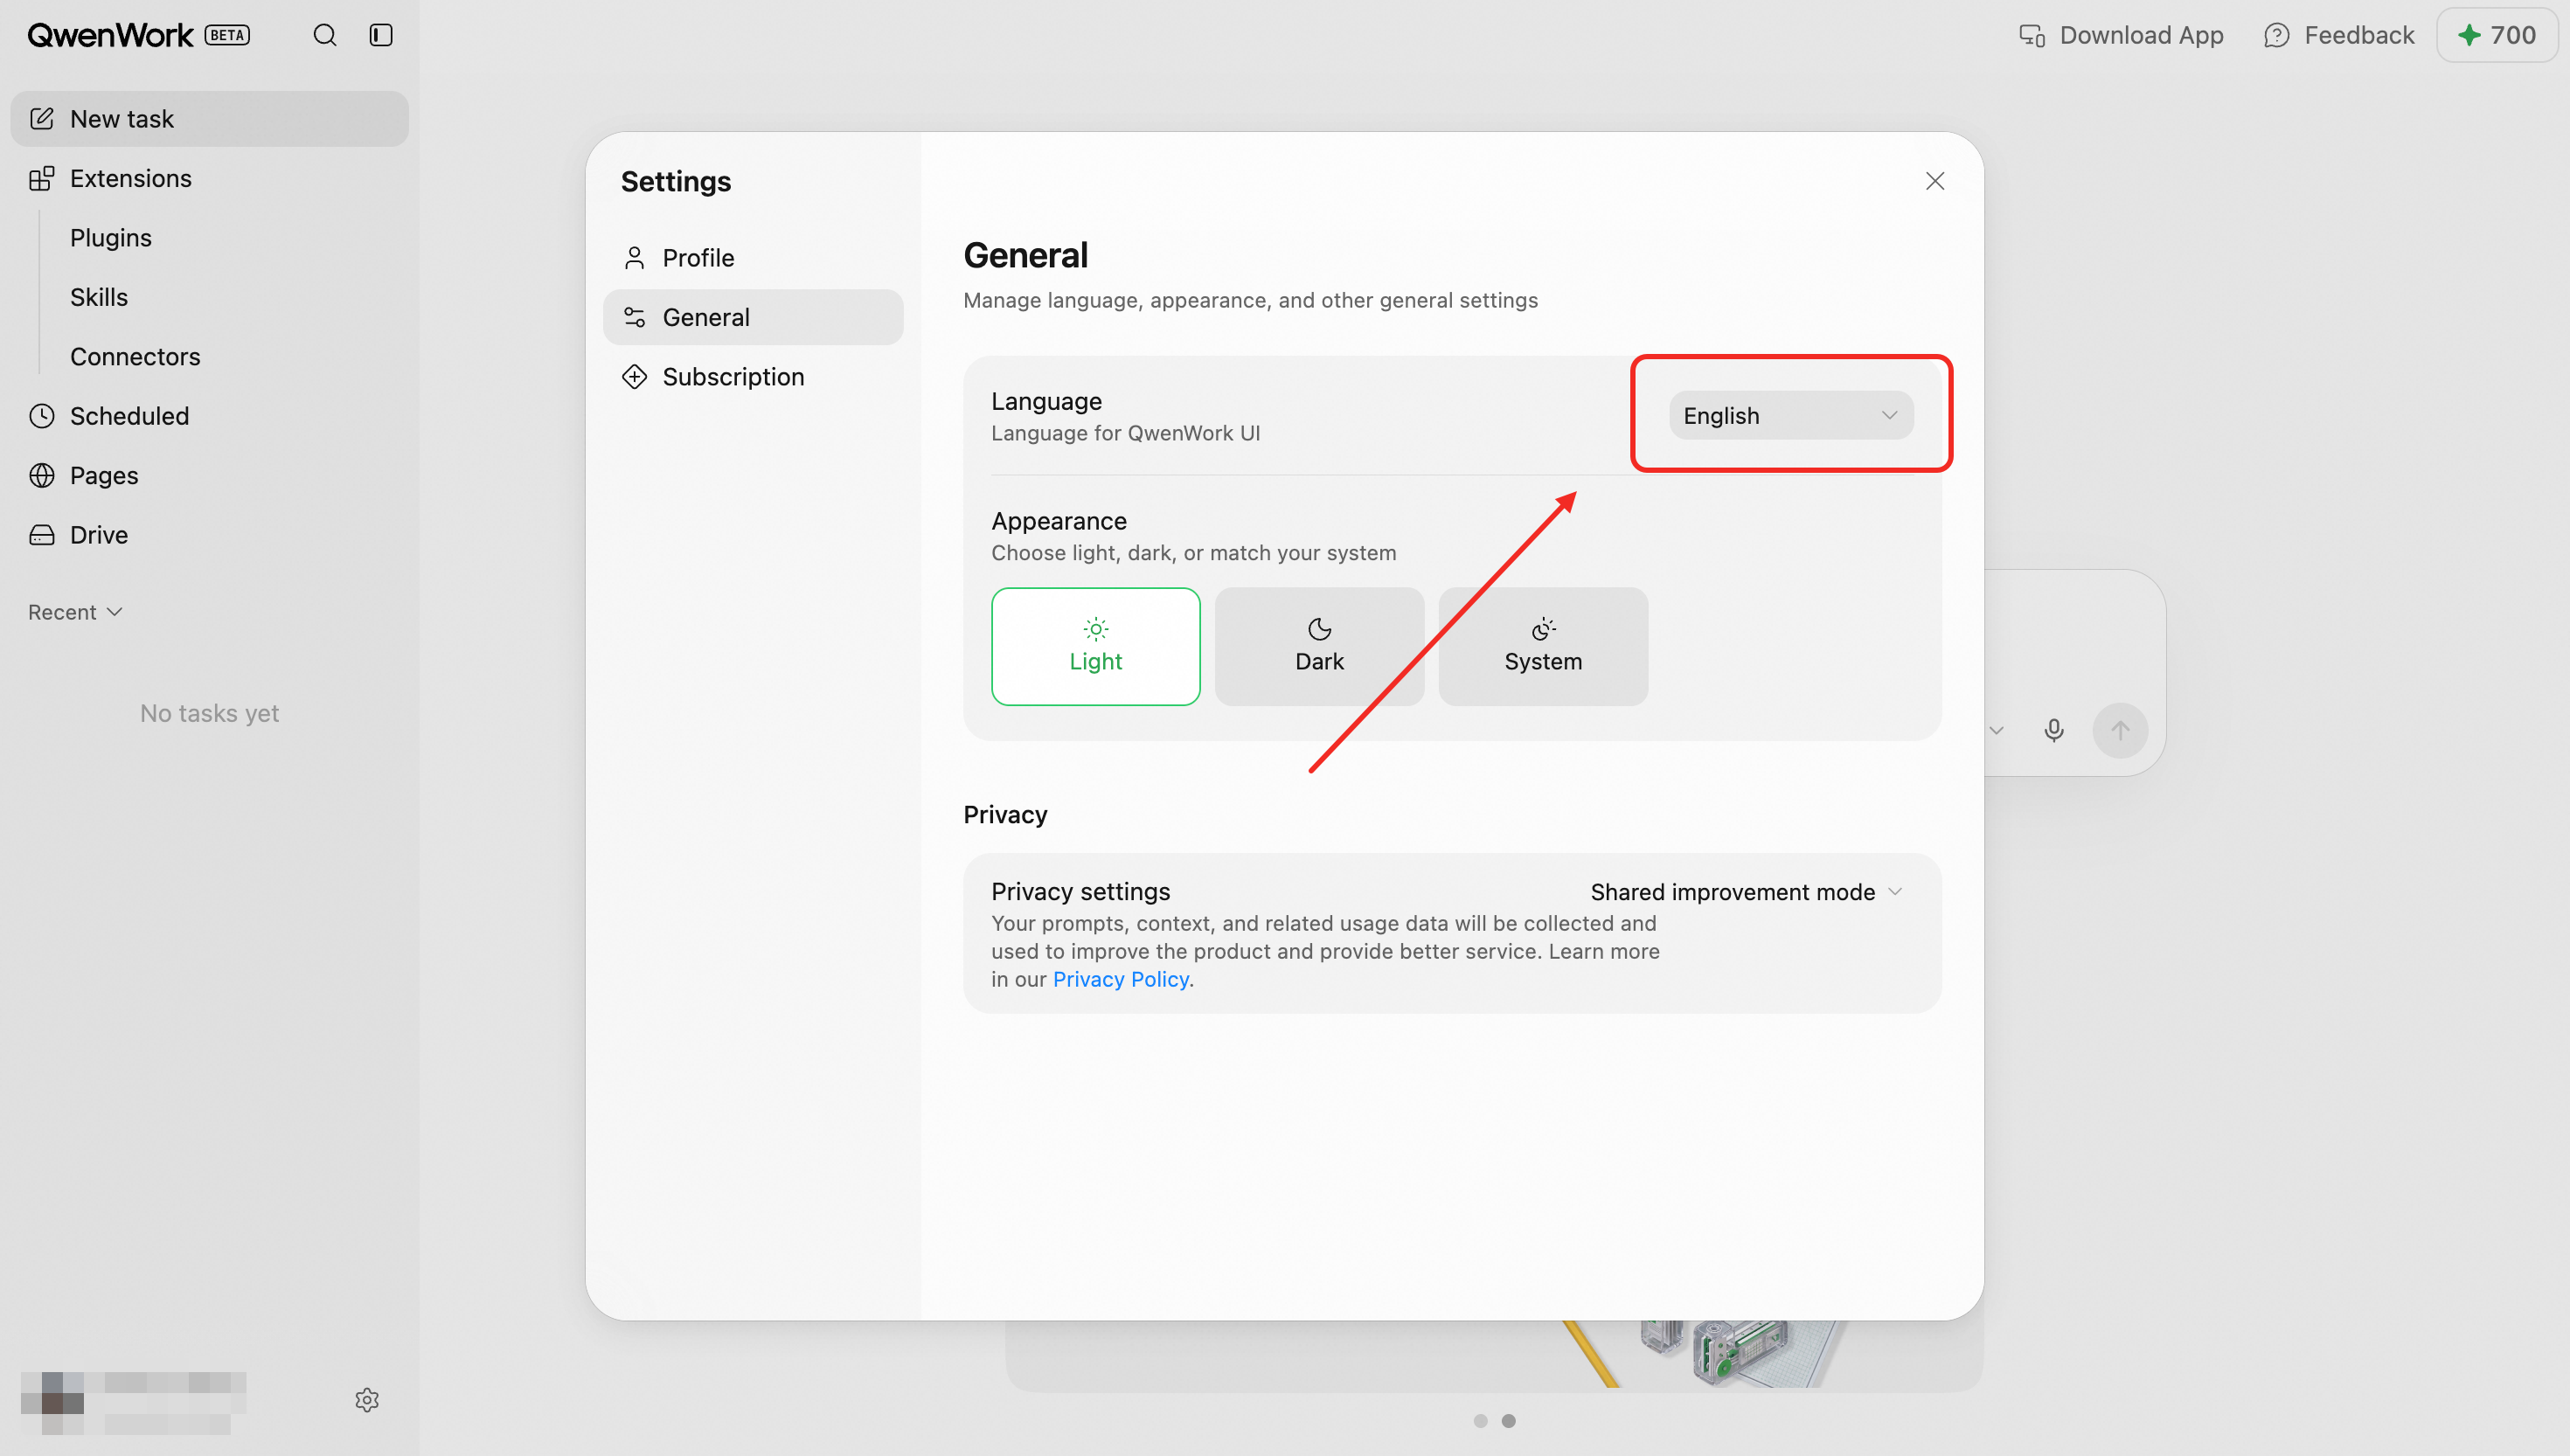
Task: Collapse the Recent list
Action: click(x=75, y=612)
